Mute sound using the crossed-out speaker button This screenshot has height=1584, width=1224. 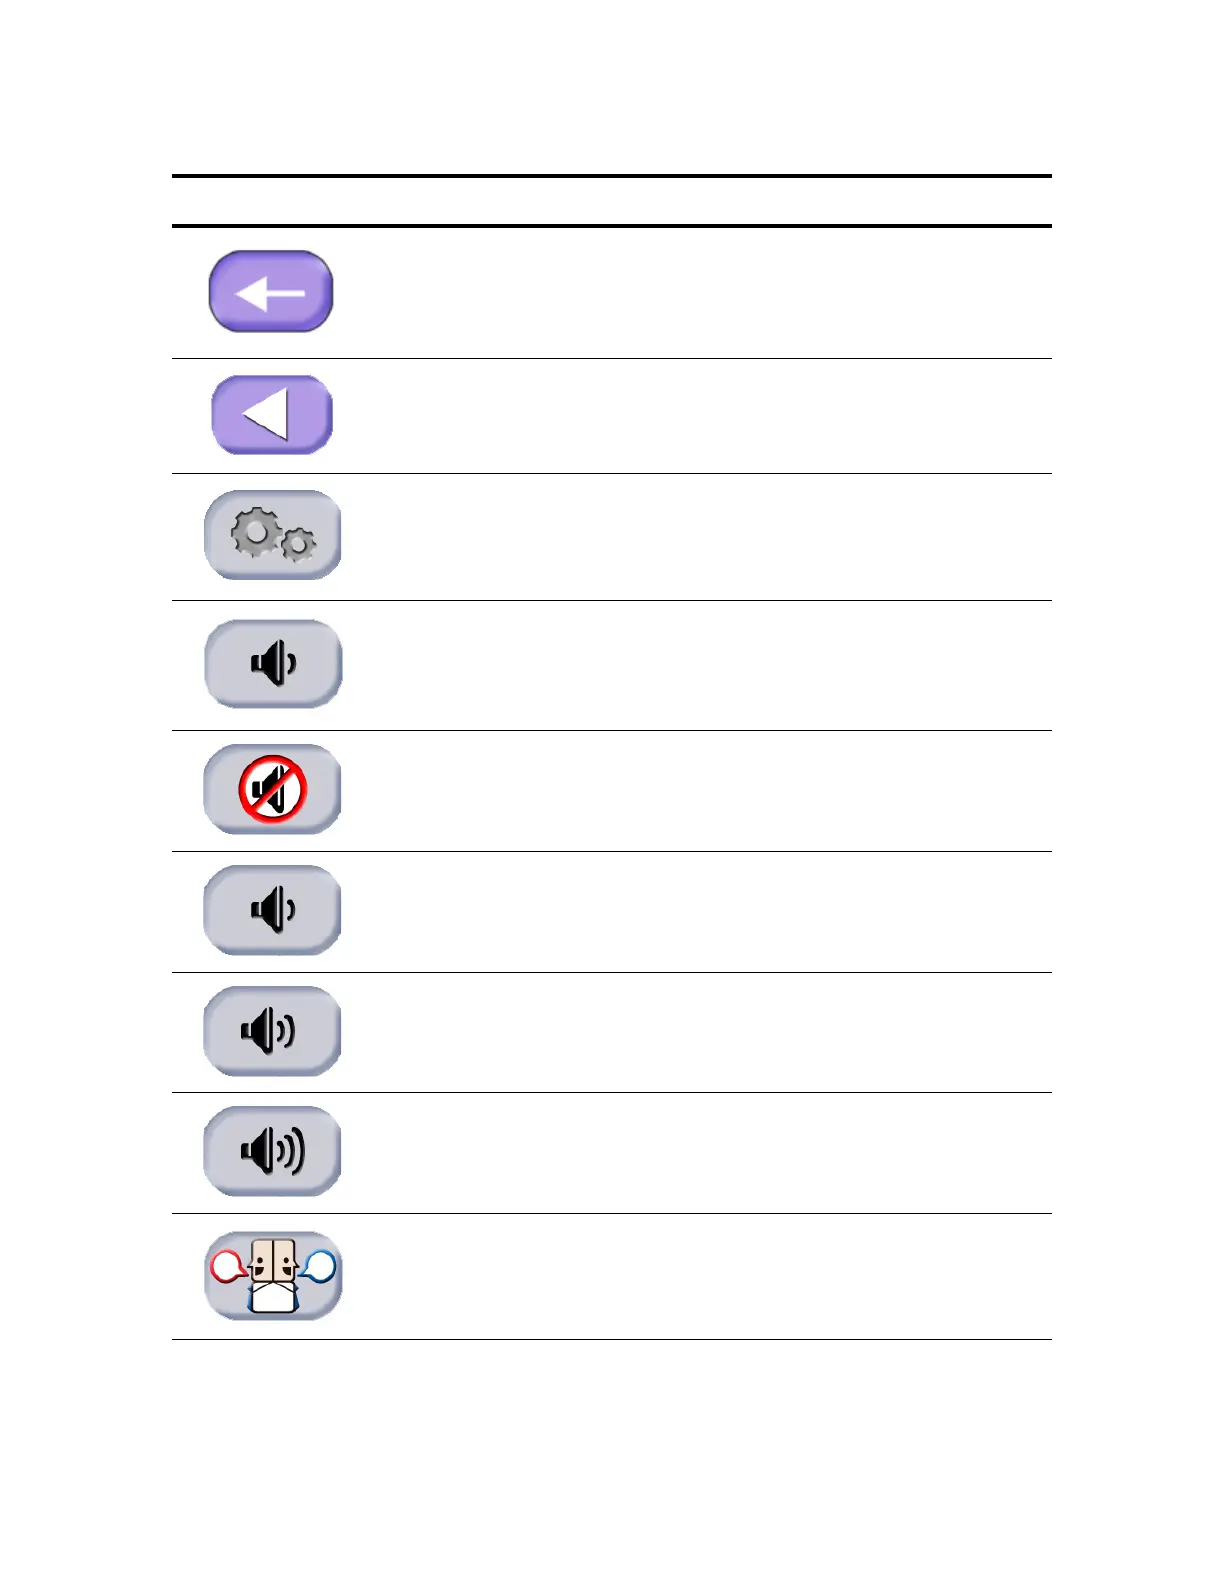tap(272, 789)
